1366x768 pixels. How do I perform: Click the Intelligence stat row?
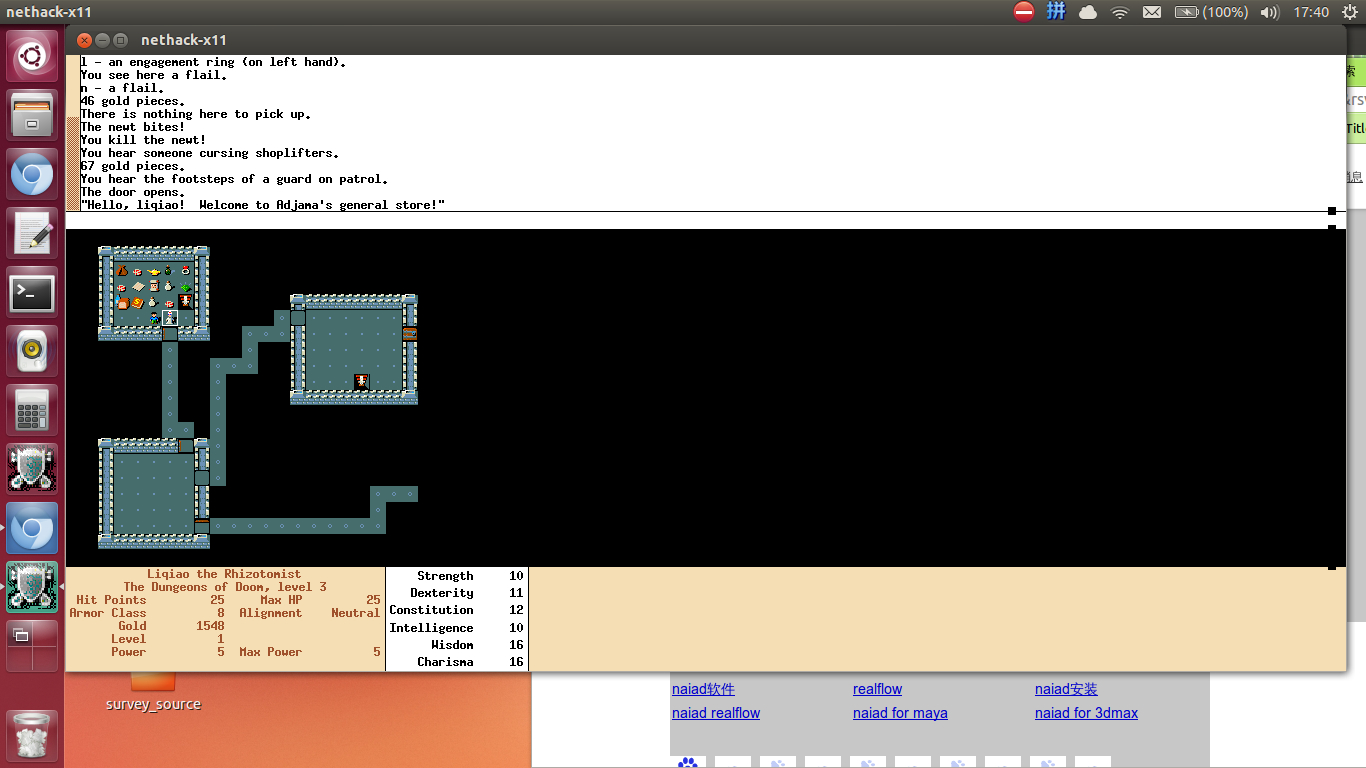point(457,628)
